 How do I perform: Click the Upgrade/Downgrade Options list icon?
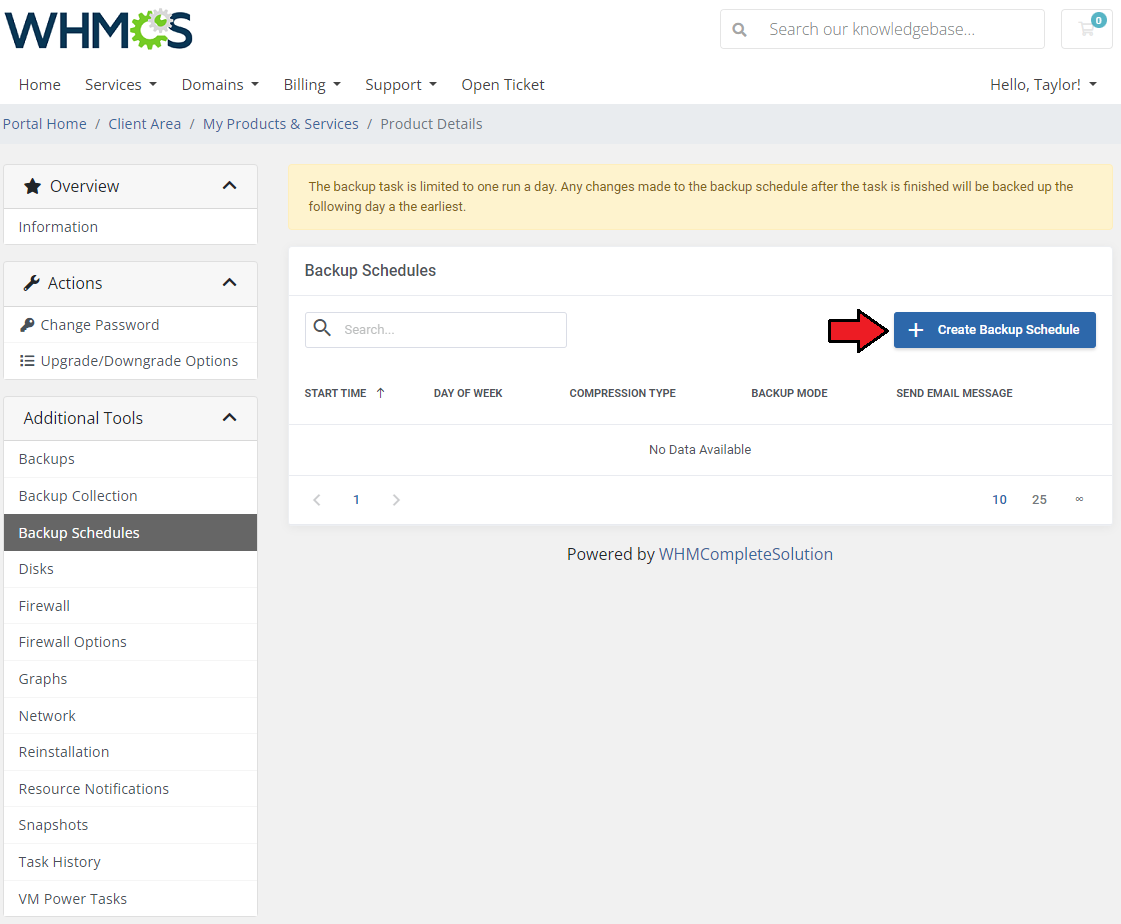pyautogui.click(x=28, y=361)
